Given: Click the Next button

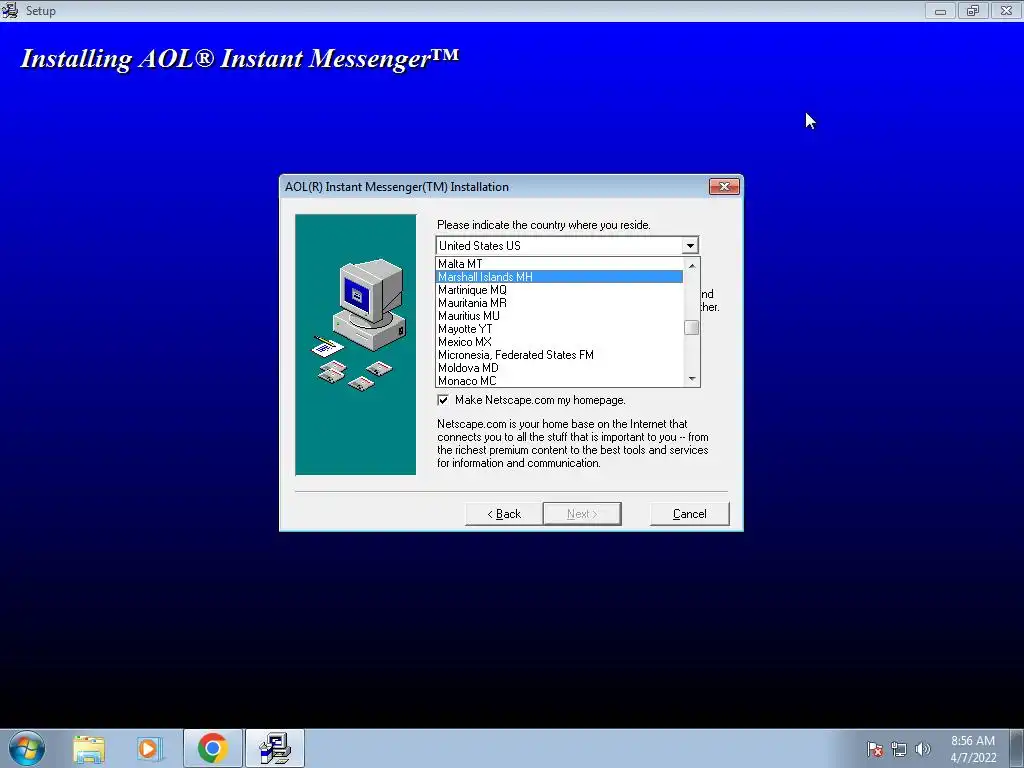Looking at the screenshot, I should tap(582, 514).
